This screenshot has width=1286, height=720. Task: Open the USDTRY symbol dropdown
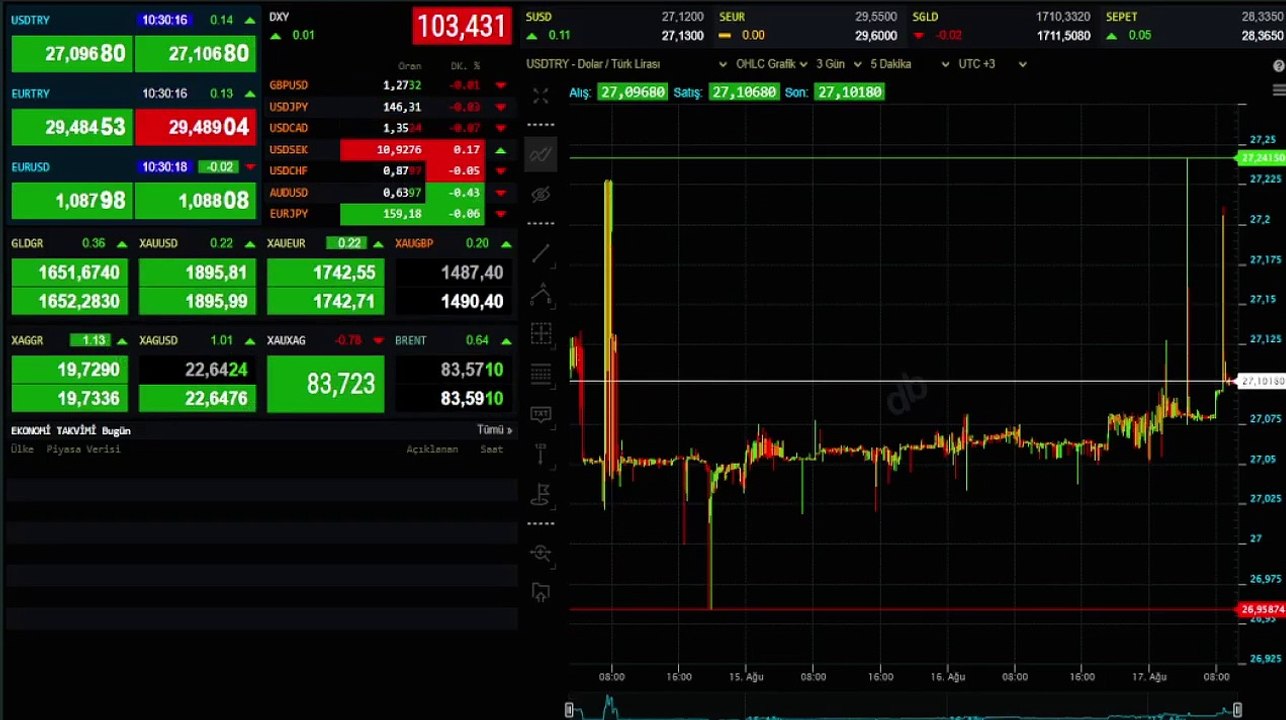628,64
